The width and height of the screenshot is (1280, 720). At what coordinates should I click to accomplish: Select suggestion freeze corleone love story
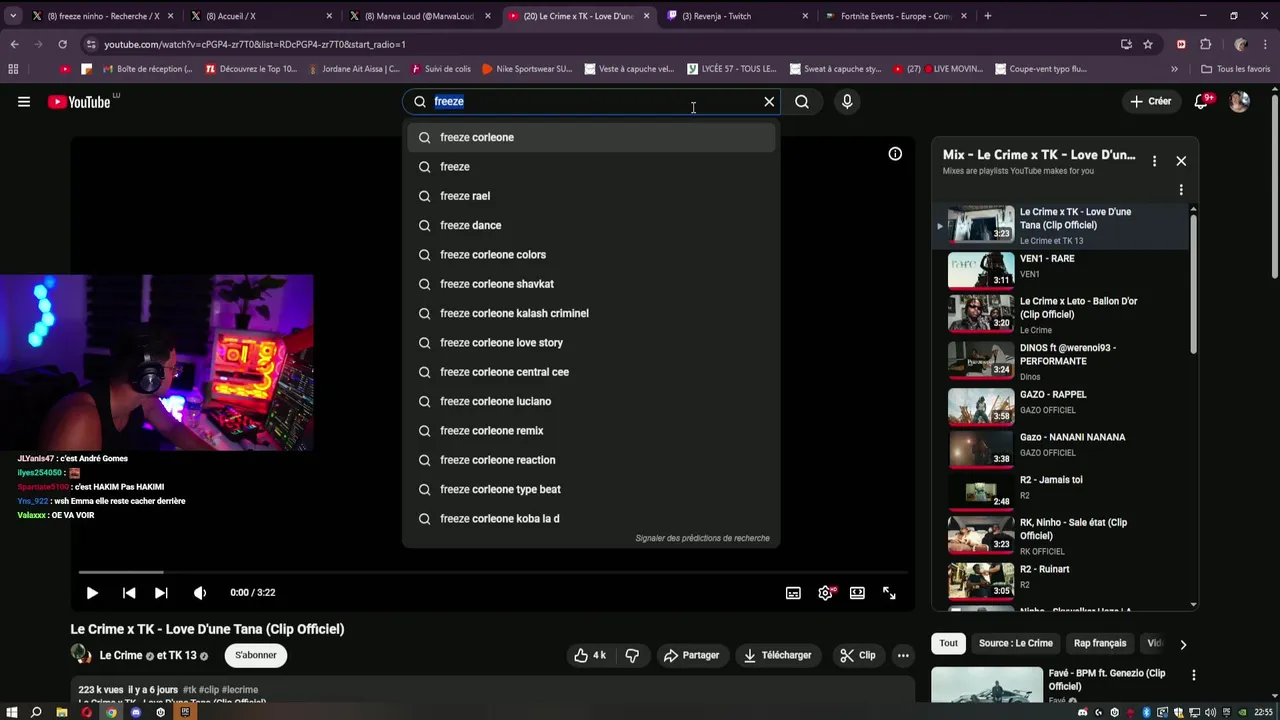pos(591,342)
